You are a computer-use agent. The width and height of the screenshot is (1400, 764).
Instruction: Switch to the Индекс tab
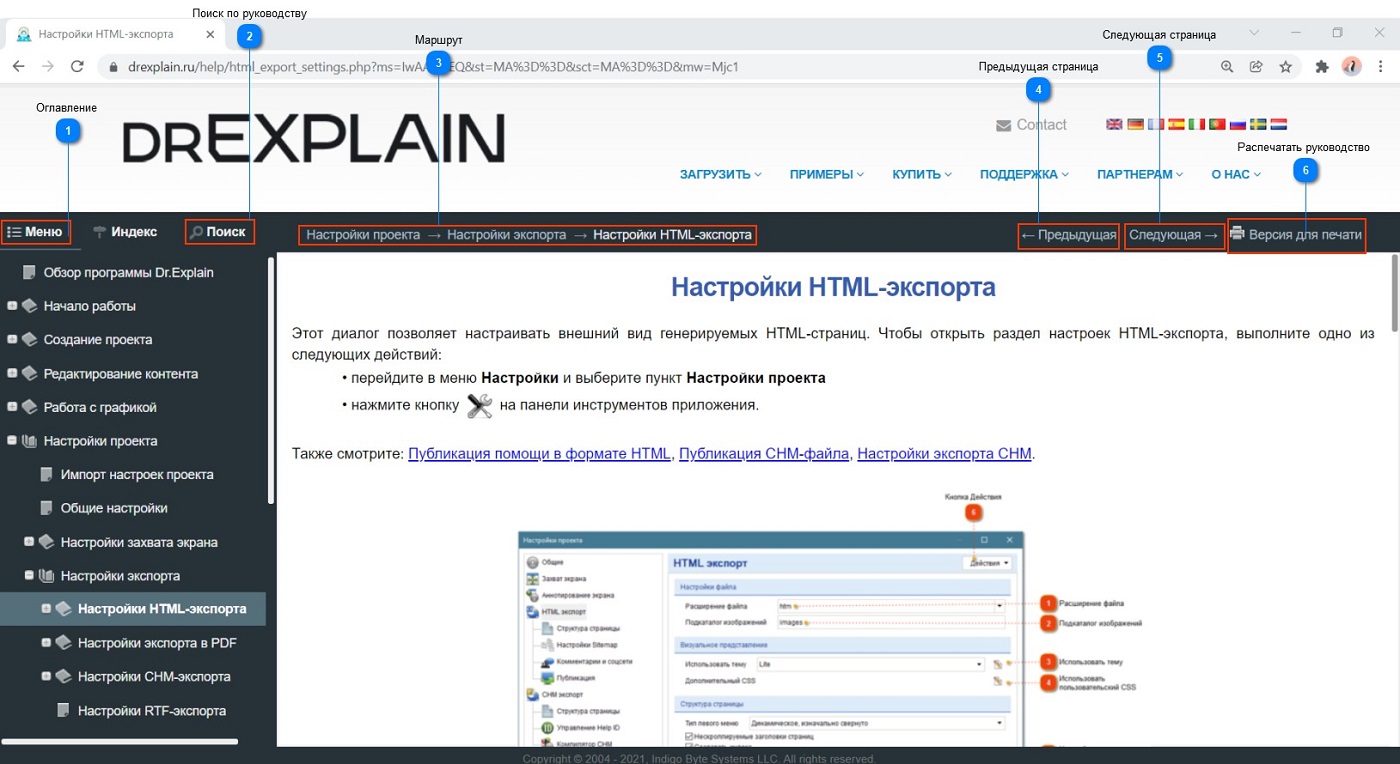(x=125, y=232)
